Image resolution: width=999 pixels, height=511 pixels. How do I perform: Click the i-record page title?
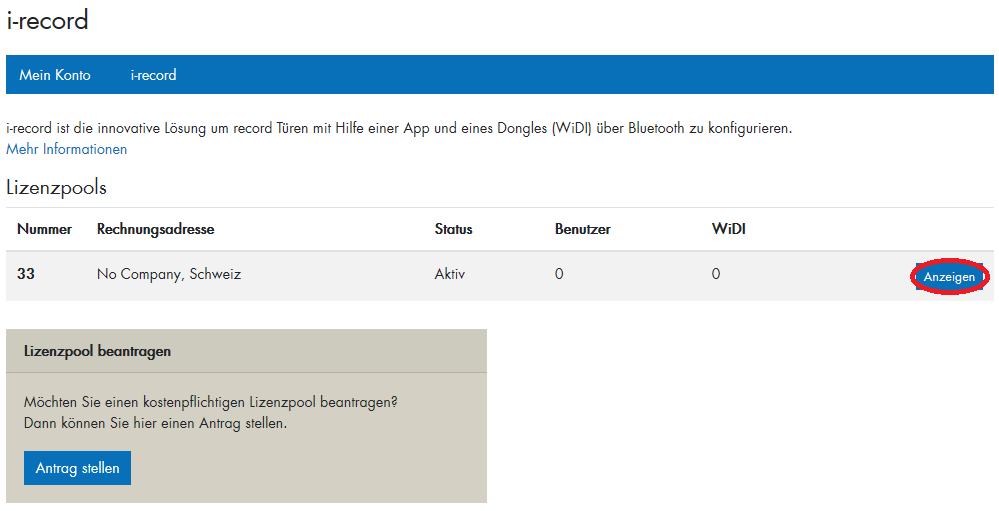coord(47,20)
